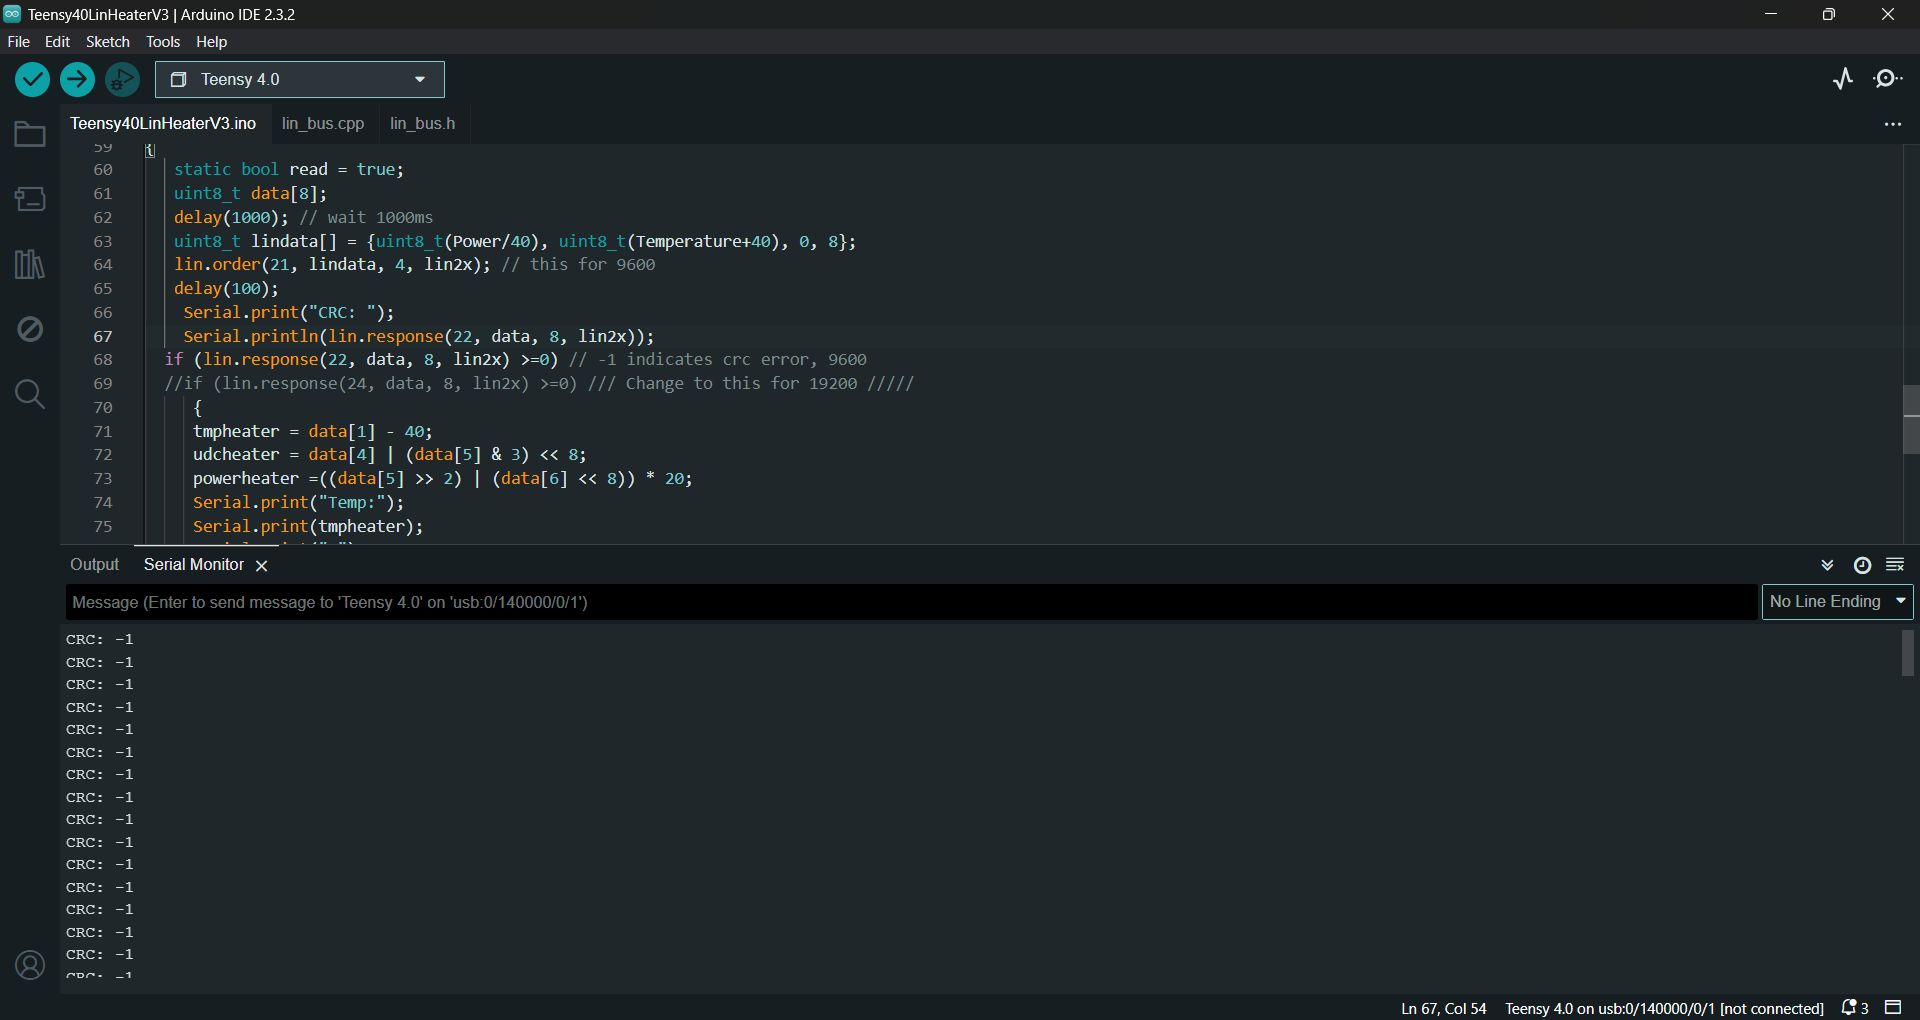This screenshot has width=1920, height=1020.
Task: Open the Sketchbook folder in sidebar
Action: click(30, 134)
